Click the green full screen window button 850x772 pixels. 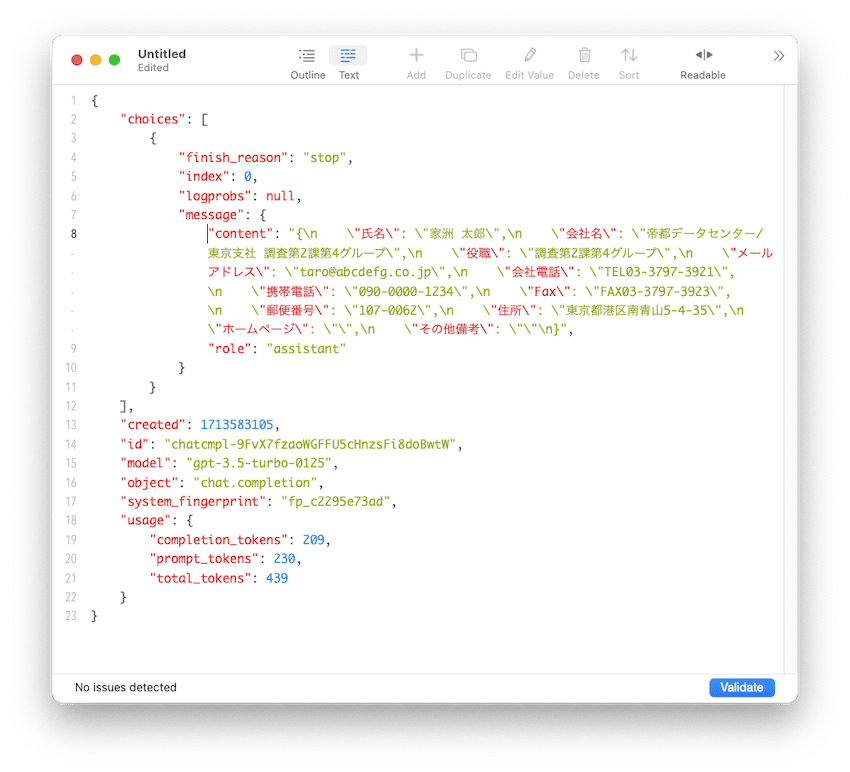tap(114, 60)
